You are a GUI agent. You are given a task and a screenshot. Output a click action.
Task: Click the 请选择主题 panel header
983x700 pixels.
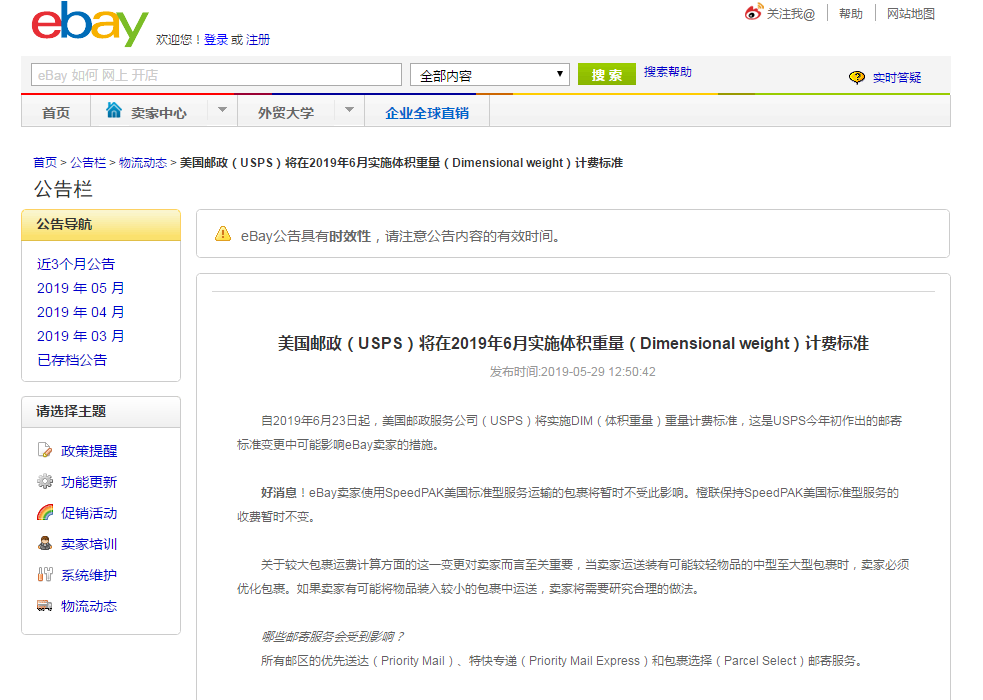(101, 412)
